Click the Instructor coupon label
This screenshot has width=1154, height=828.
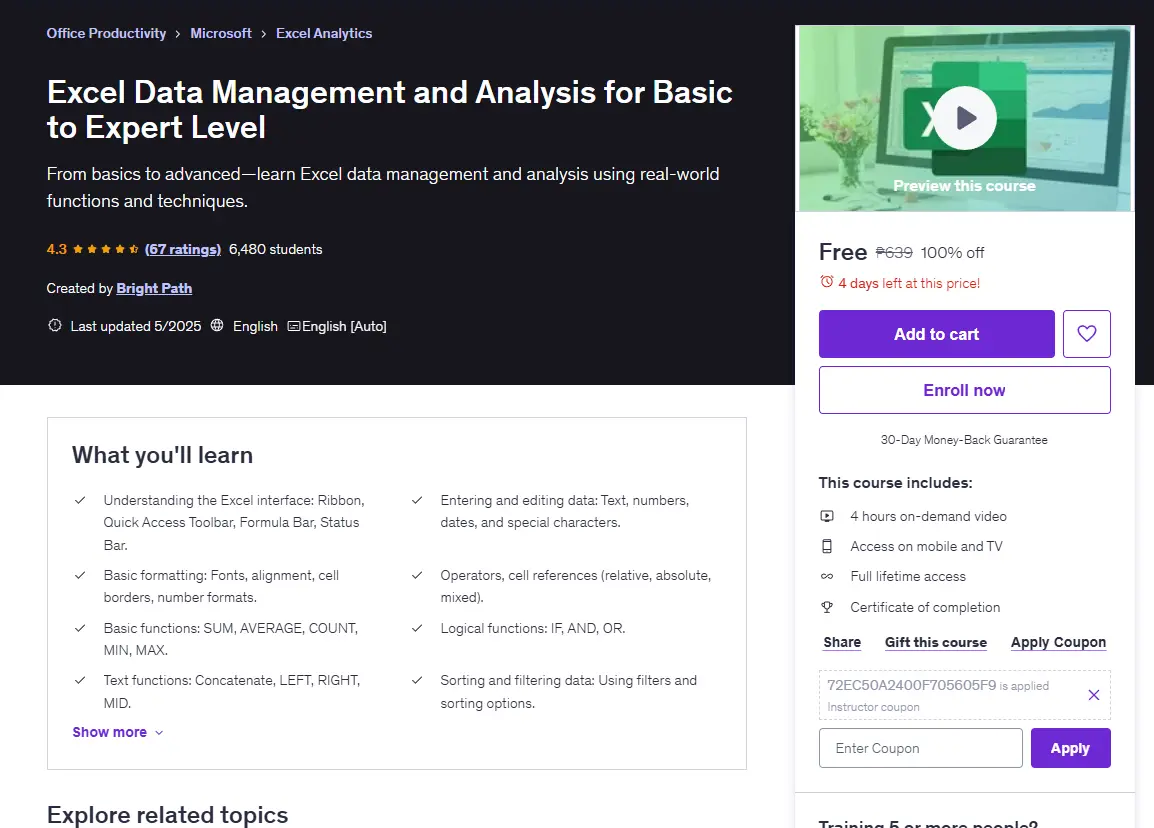pyautogui.click(x=873, y=707)
